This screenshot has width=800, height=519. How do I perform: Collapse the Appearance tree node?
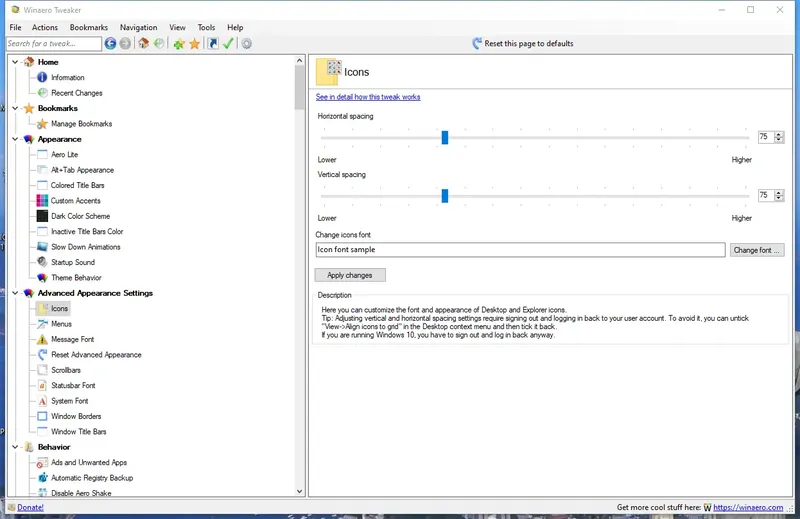(x=15, y=139)
